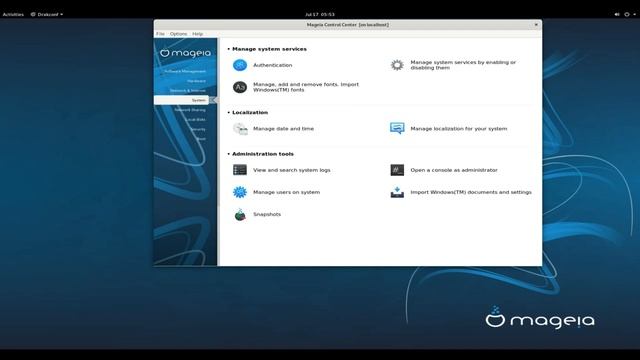Select the Network Sharing tab
This screenshot has height=360, width=640.
tap(190, 110)
